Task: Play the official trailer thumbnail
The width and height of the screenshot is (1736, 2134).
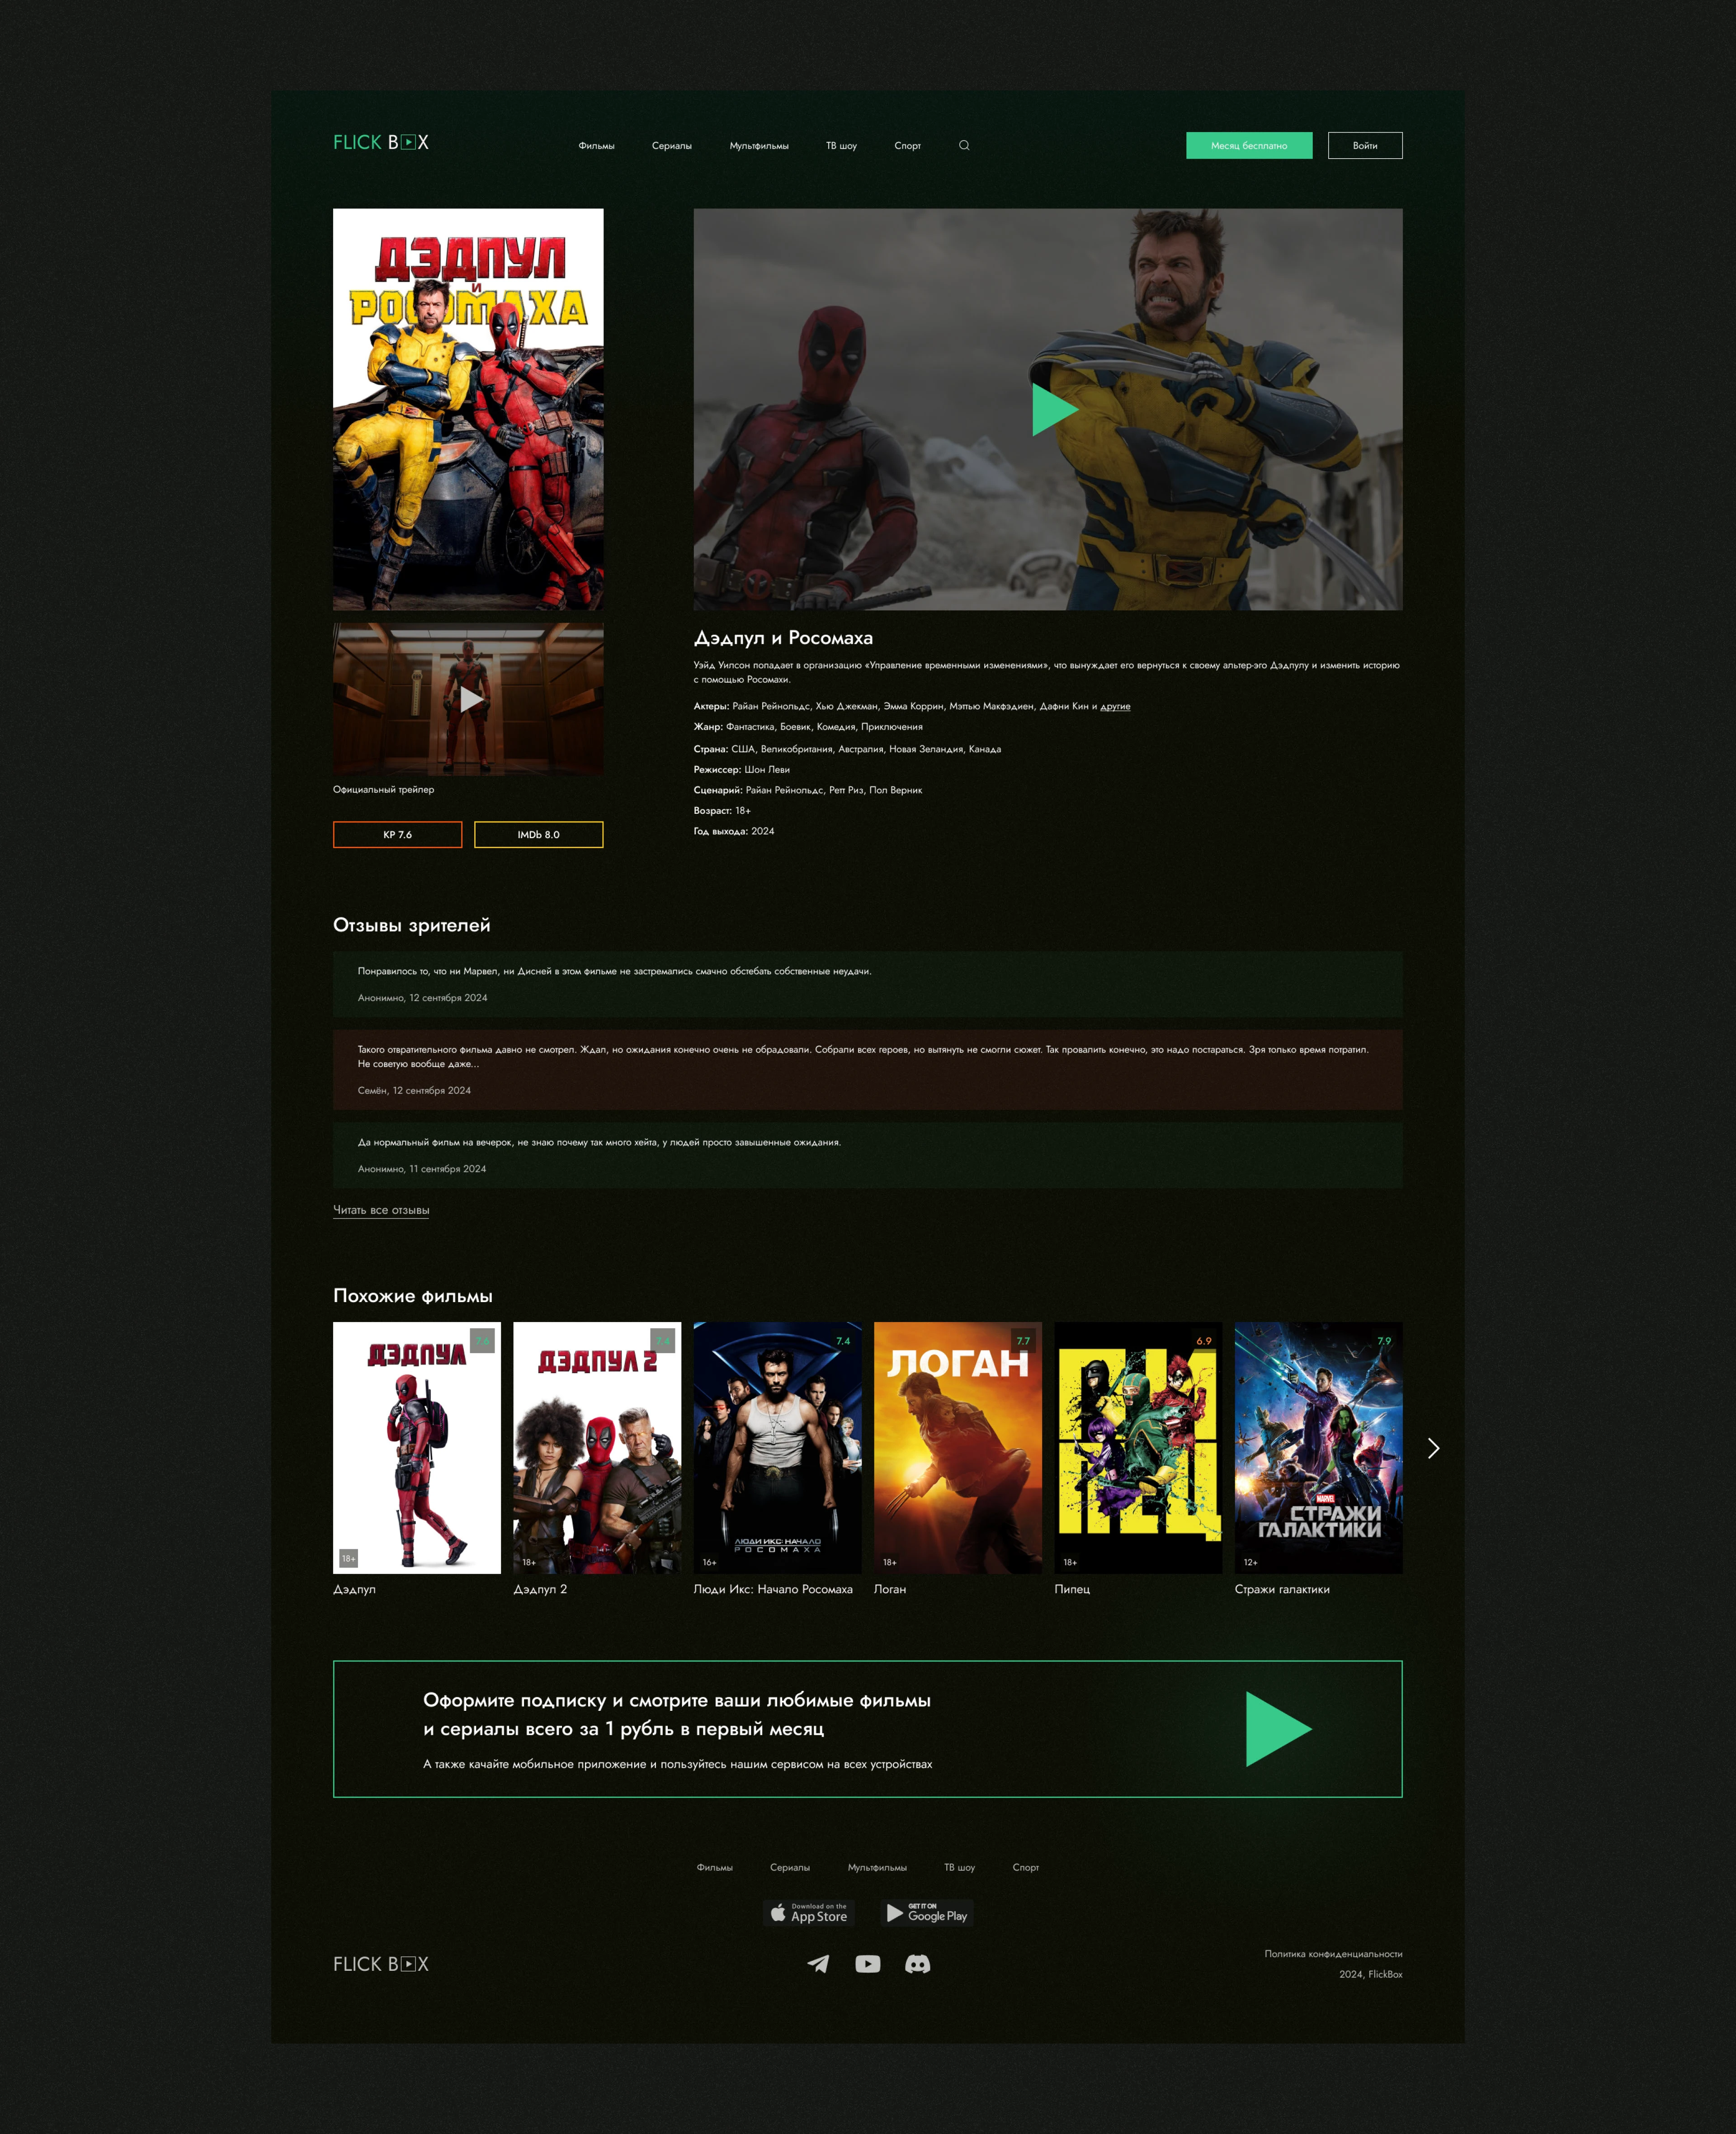Action: [x=469, y=699]
